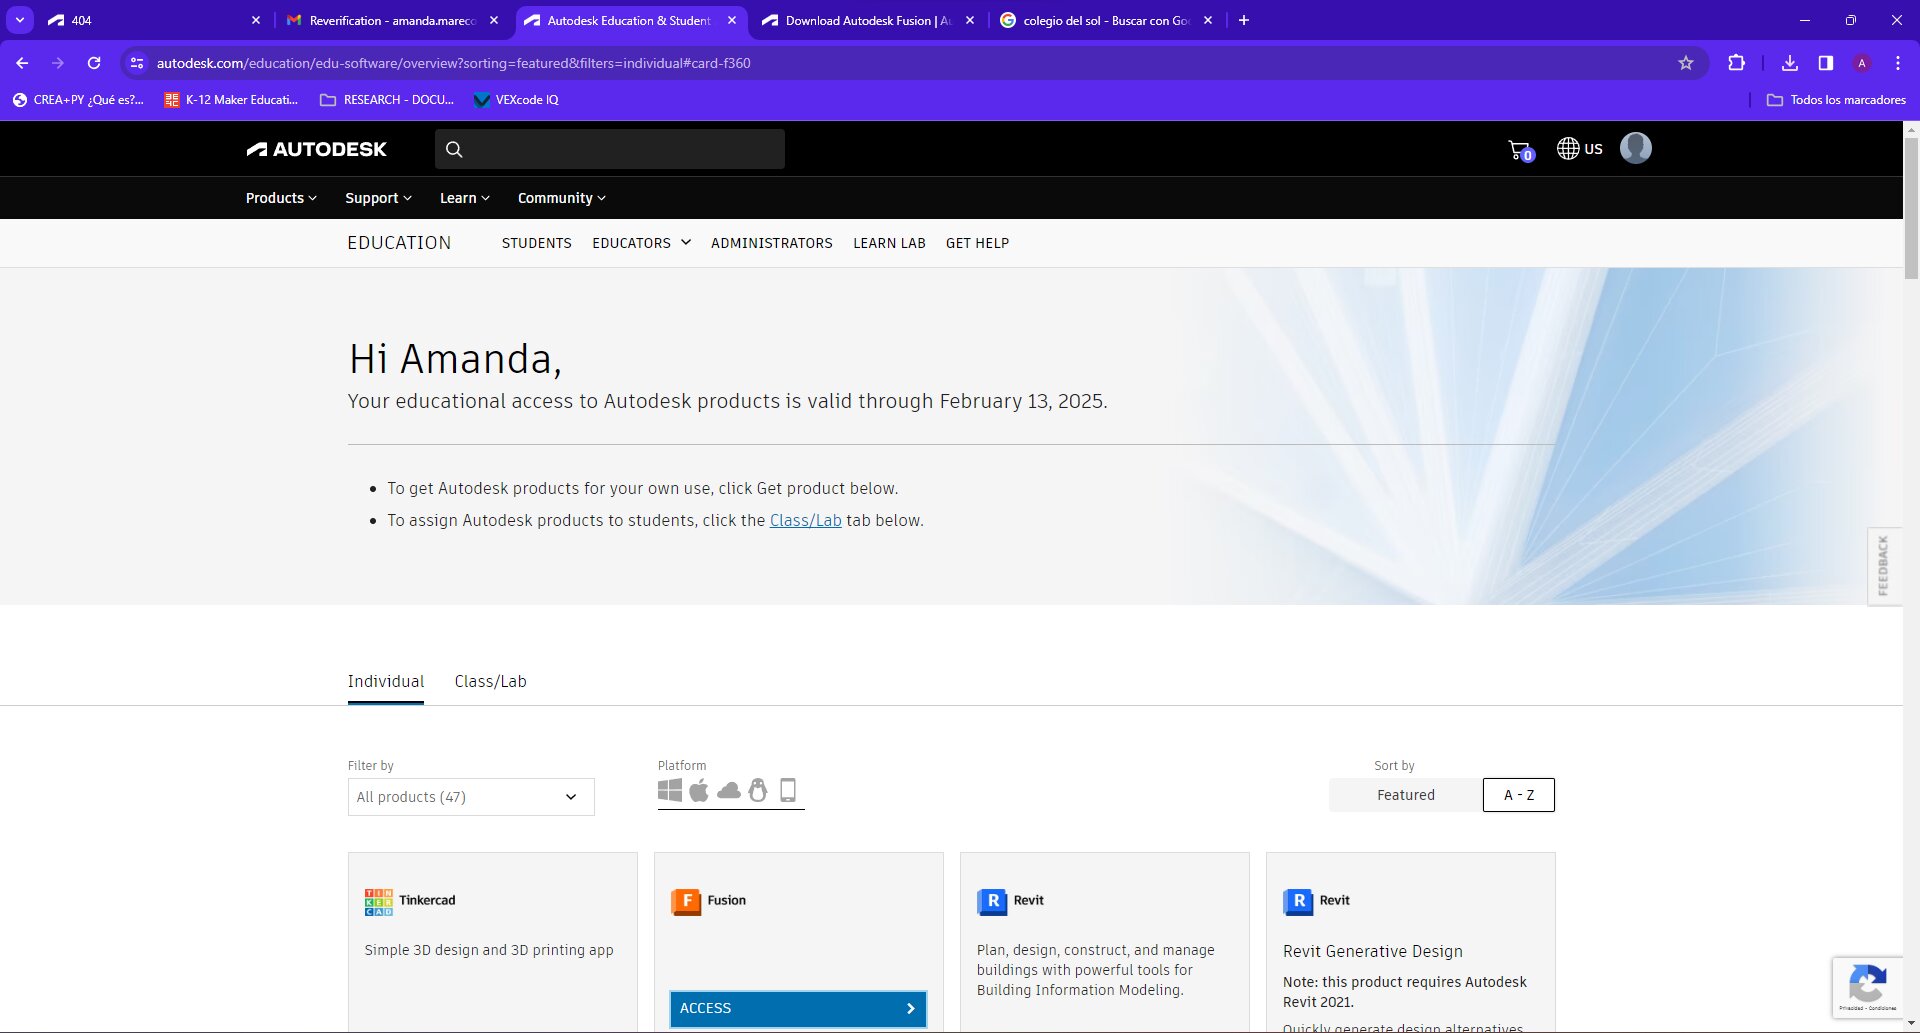Image resolution: width=1920 pixels, height=1033 pixels.
Task: Close the 404 tab
Action: (x=256, y=20)
